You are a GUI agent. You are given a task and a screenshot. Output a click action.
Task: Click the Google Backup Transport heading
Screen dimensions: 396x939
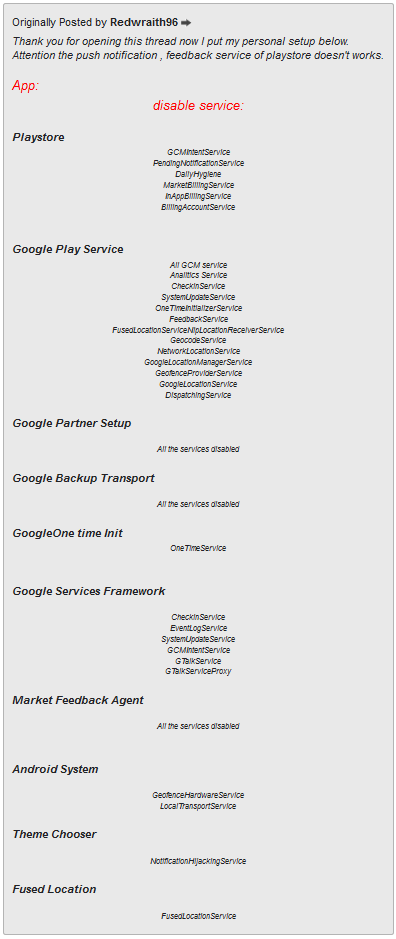point(84,478)
